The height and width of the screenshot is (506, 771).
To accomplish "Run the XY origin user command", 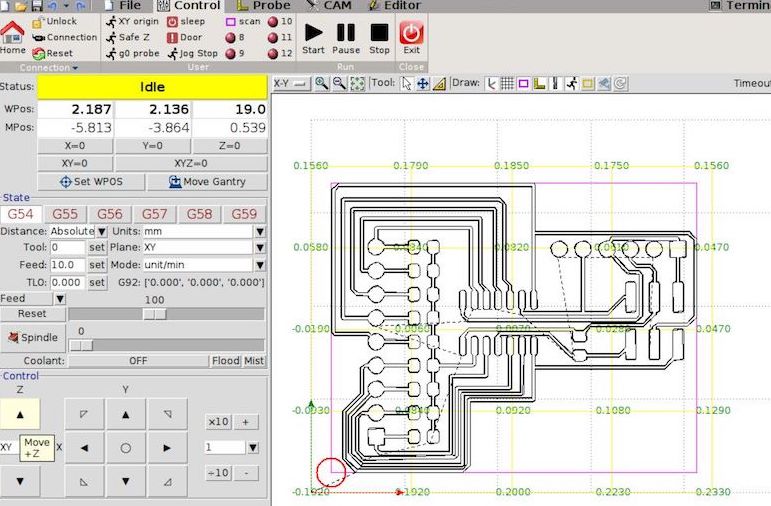I will [132, 22].
